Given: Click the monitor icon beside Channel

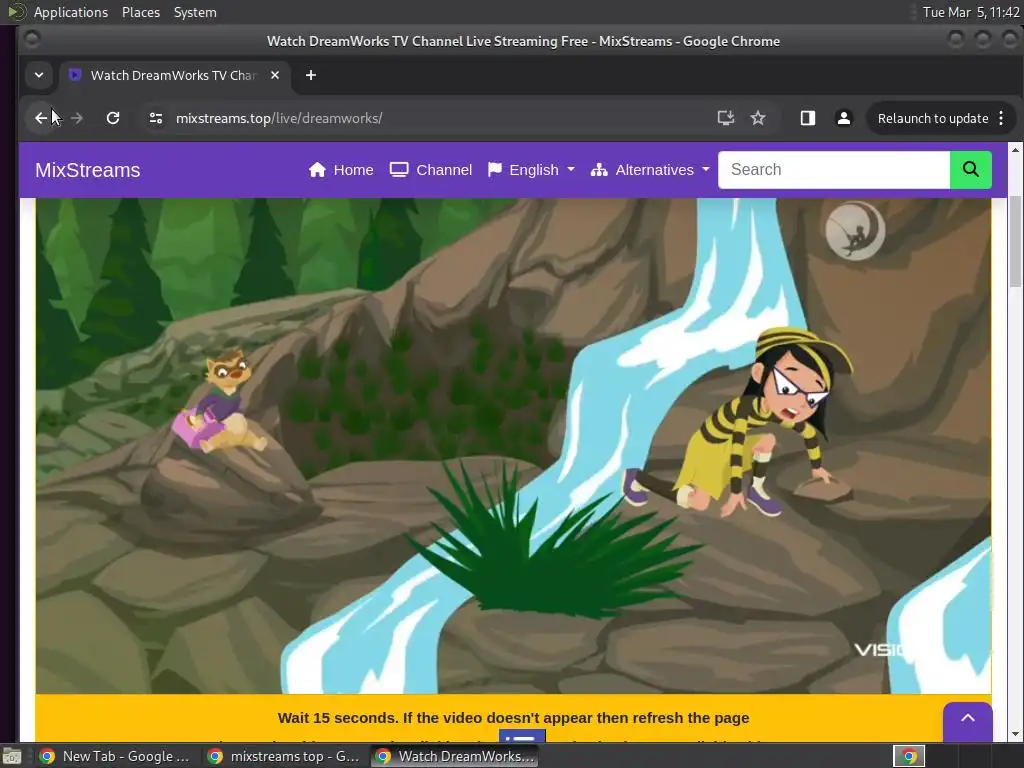Looking at the screenshot, I should click(399, 170).
